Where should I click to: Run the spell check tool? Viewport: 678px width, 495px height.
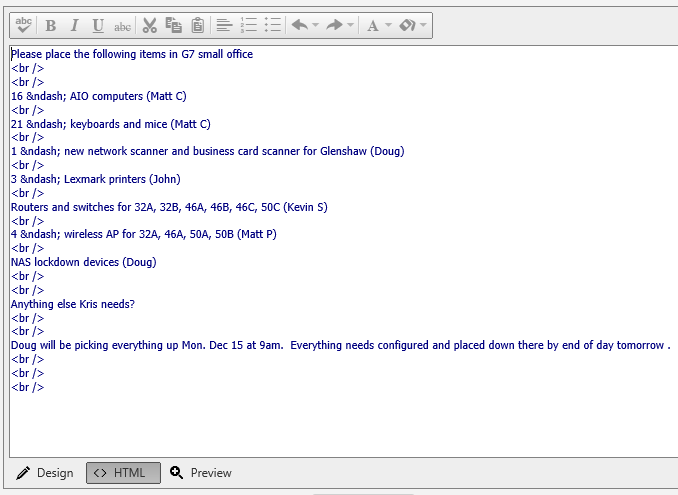pos(23,26)
